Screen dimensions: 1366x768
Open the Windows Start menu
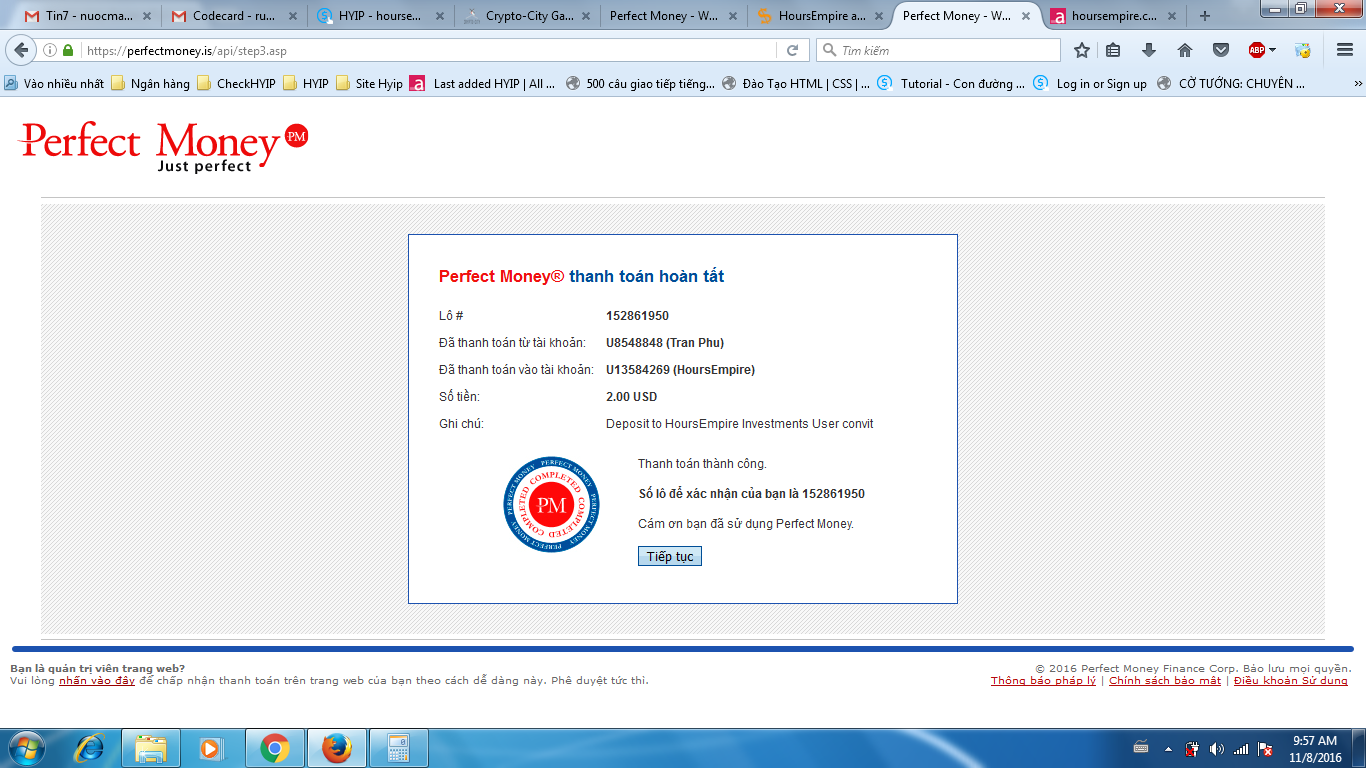click(26, 748)
